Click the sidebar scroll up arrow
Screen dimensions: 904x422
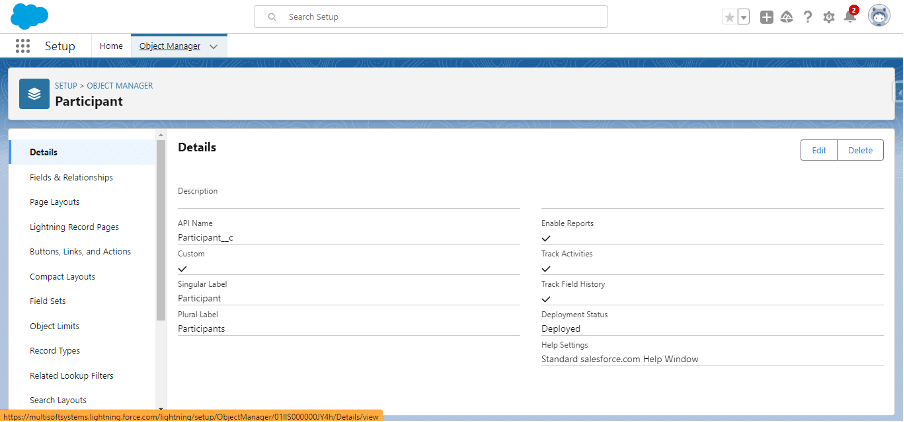pyautogui.click(x=161, y=135)
